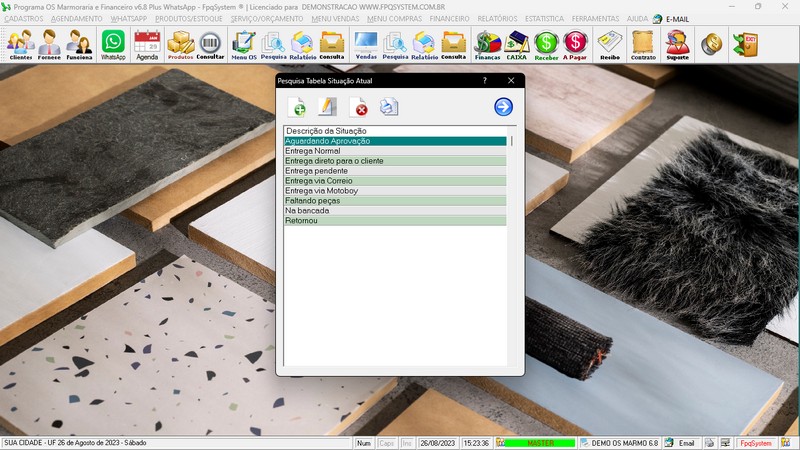800x450 pixels.
Task: Open the RELATÓRIOS menu
Action: (x=497, y=19)
